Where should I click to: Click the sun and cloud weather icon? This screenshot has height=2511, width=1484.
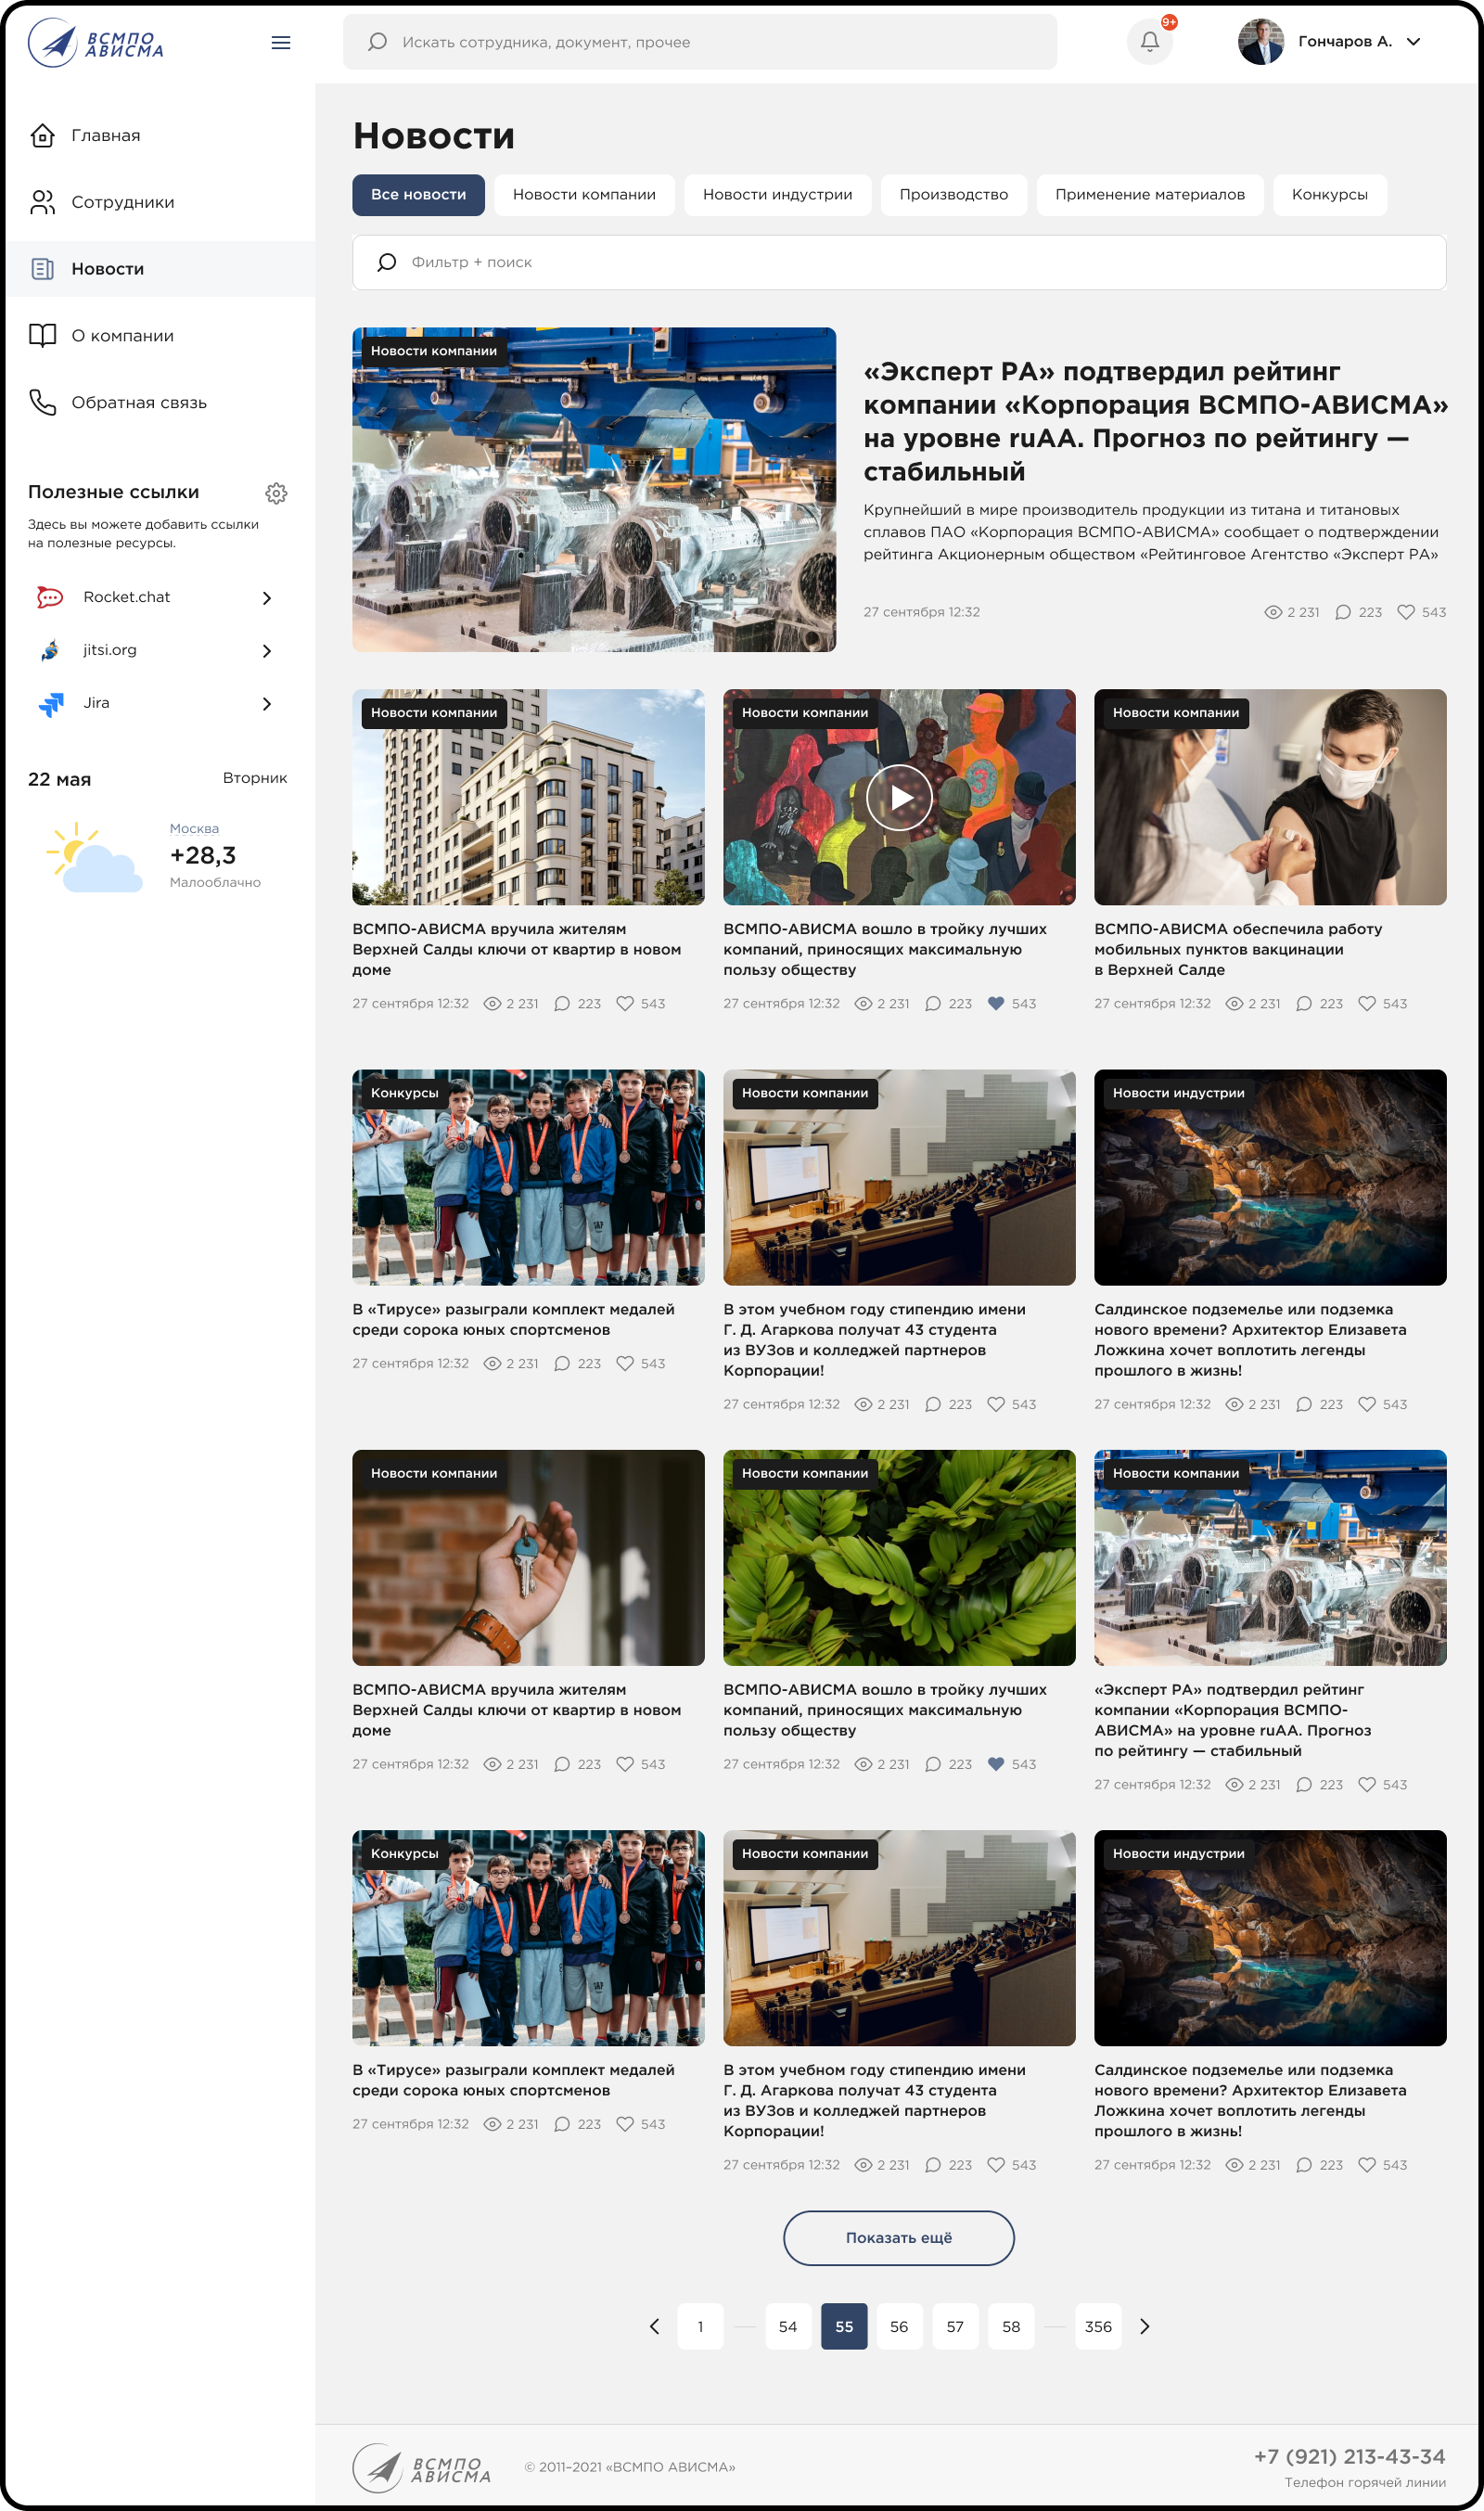point(94,857)
